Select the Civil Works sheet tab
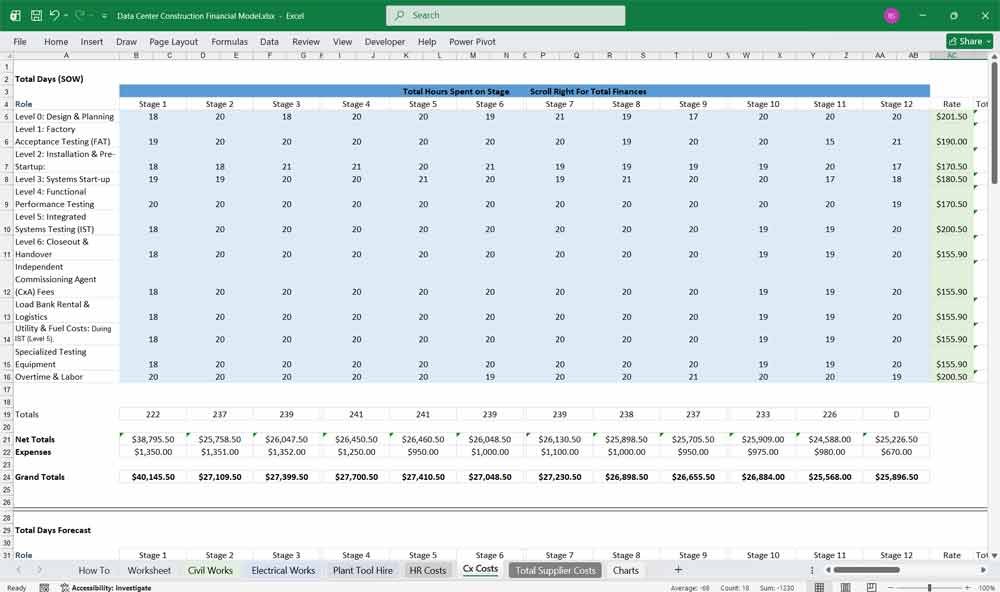This screenshot has height=592, width=1000. [x=210, y=570]
